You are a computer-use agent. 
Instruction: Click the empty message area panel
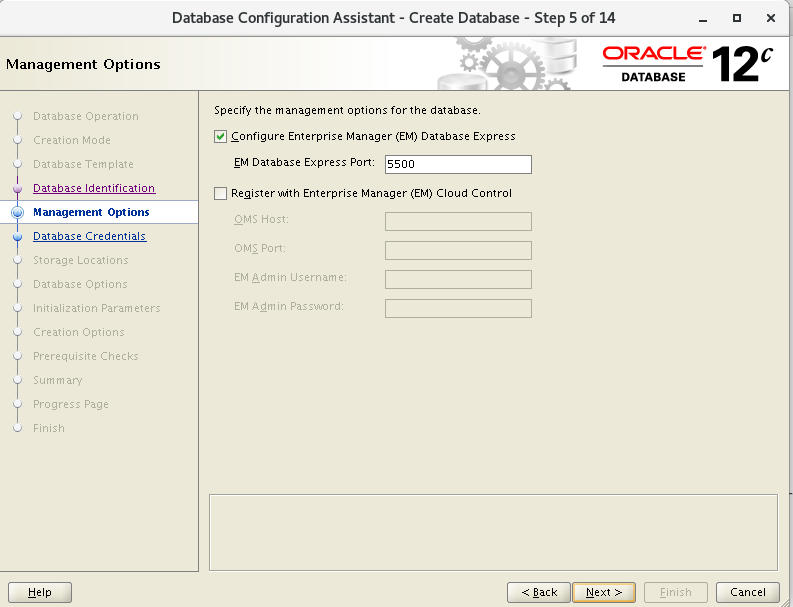[493, 533]
